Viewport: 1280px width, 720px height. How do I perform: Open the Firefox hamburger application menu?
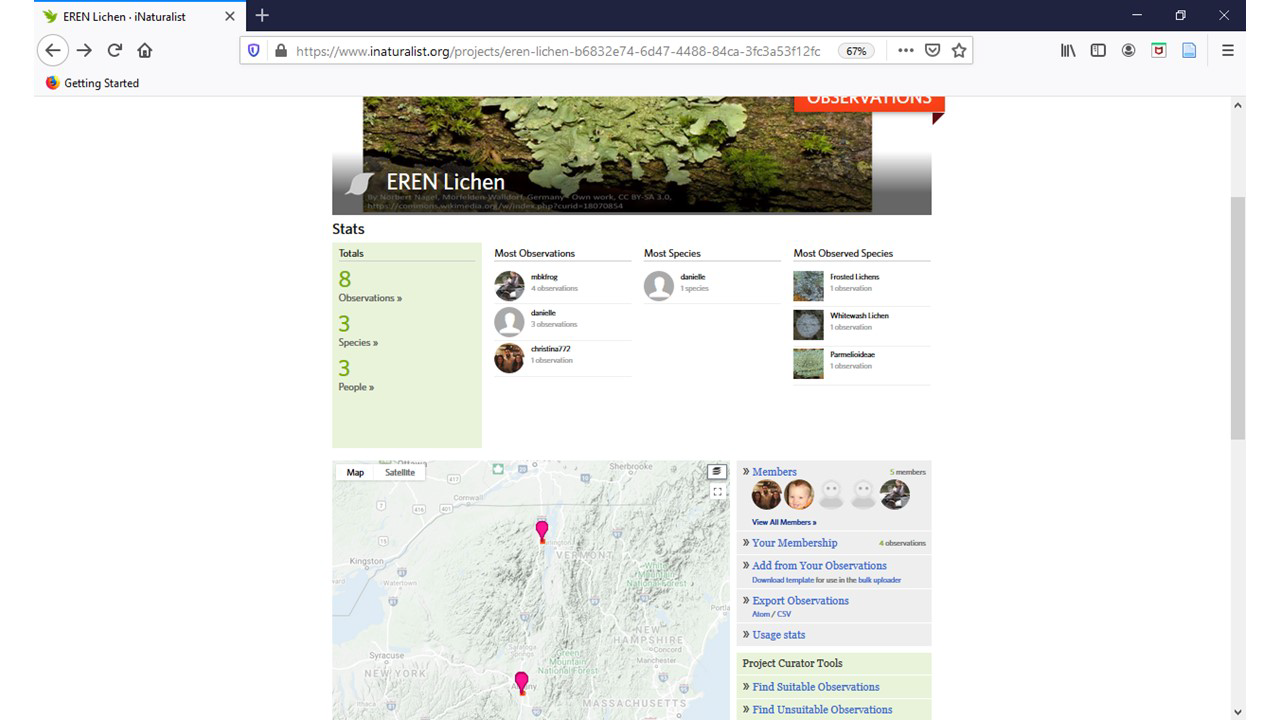(1227, 50)
